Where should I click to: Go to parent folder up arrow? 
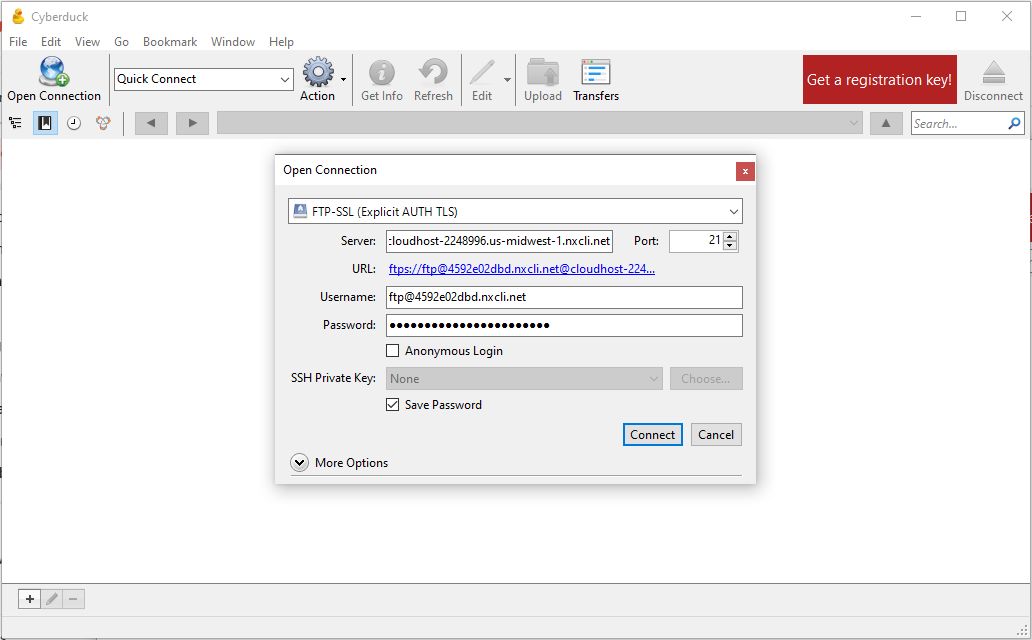pyautogui.click(x=886, y=123)
